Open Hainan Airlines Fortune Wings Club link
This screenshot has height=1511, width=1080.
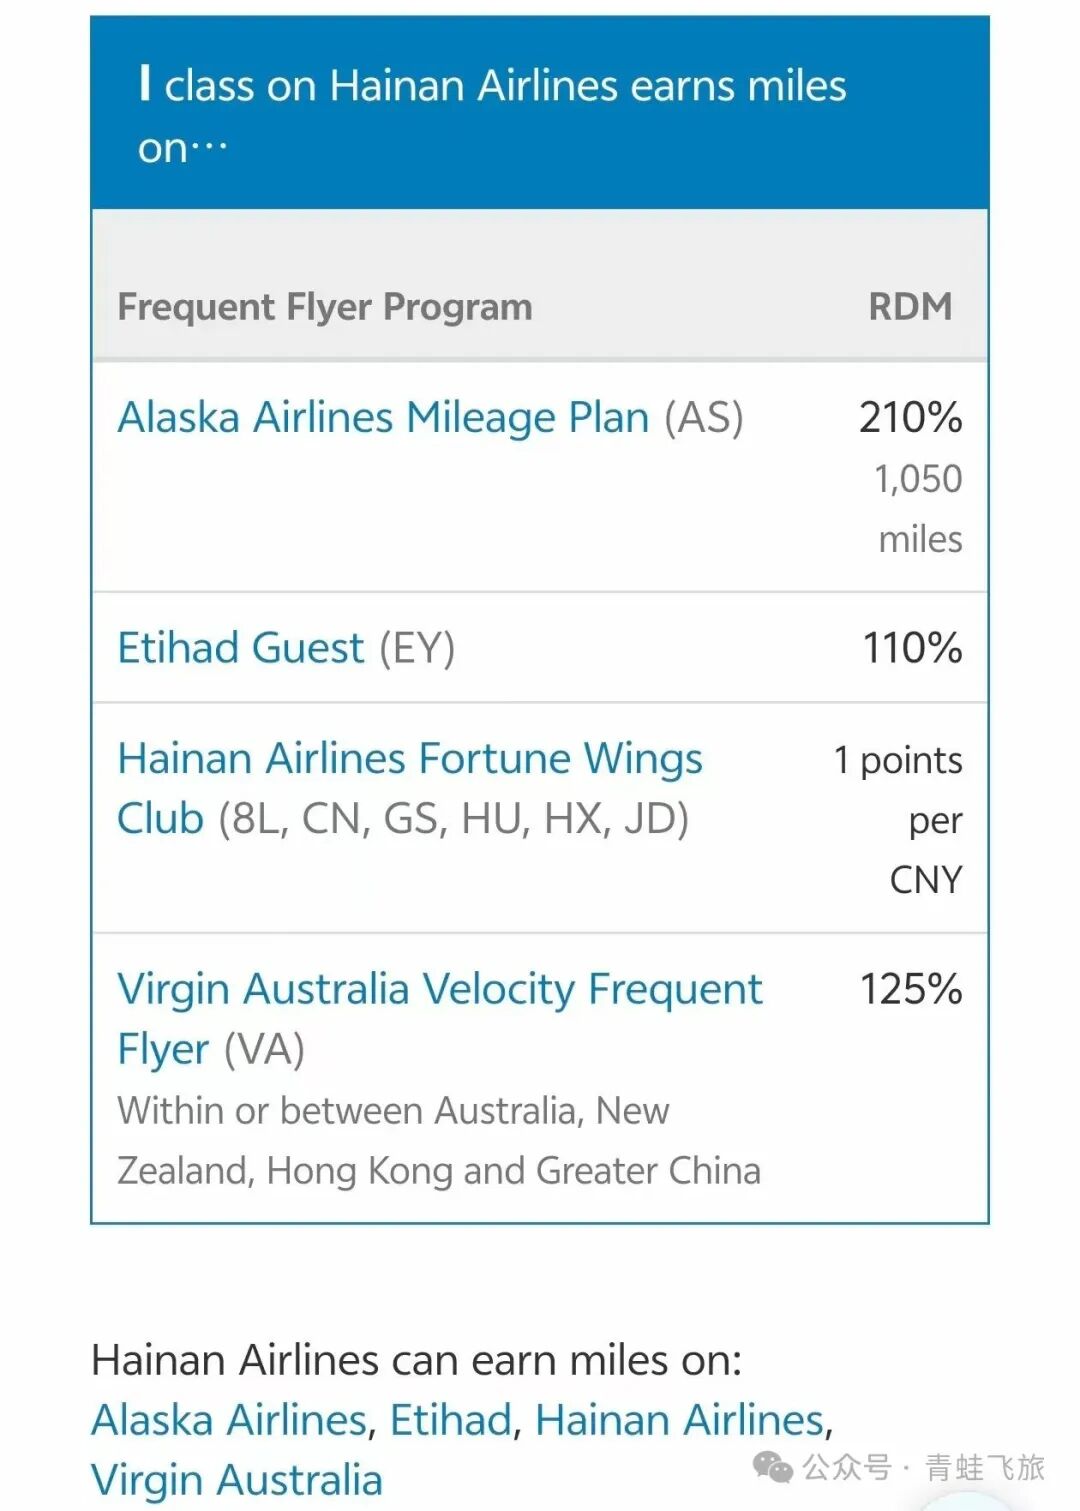click(409, 759)
